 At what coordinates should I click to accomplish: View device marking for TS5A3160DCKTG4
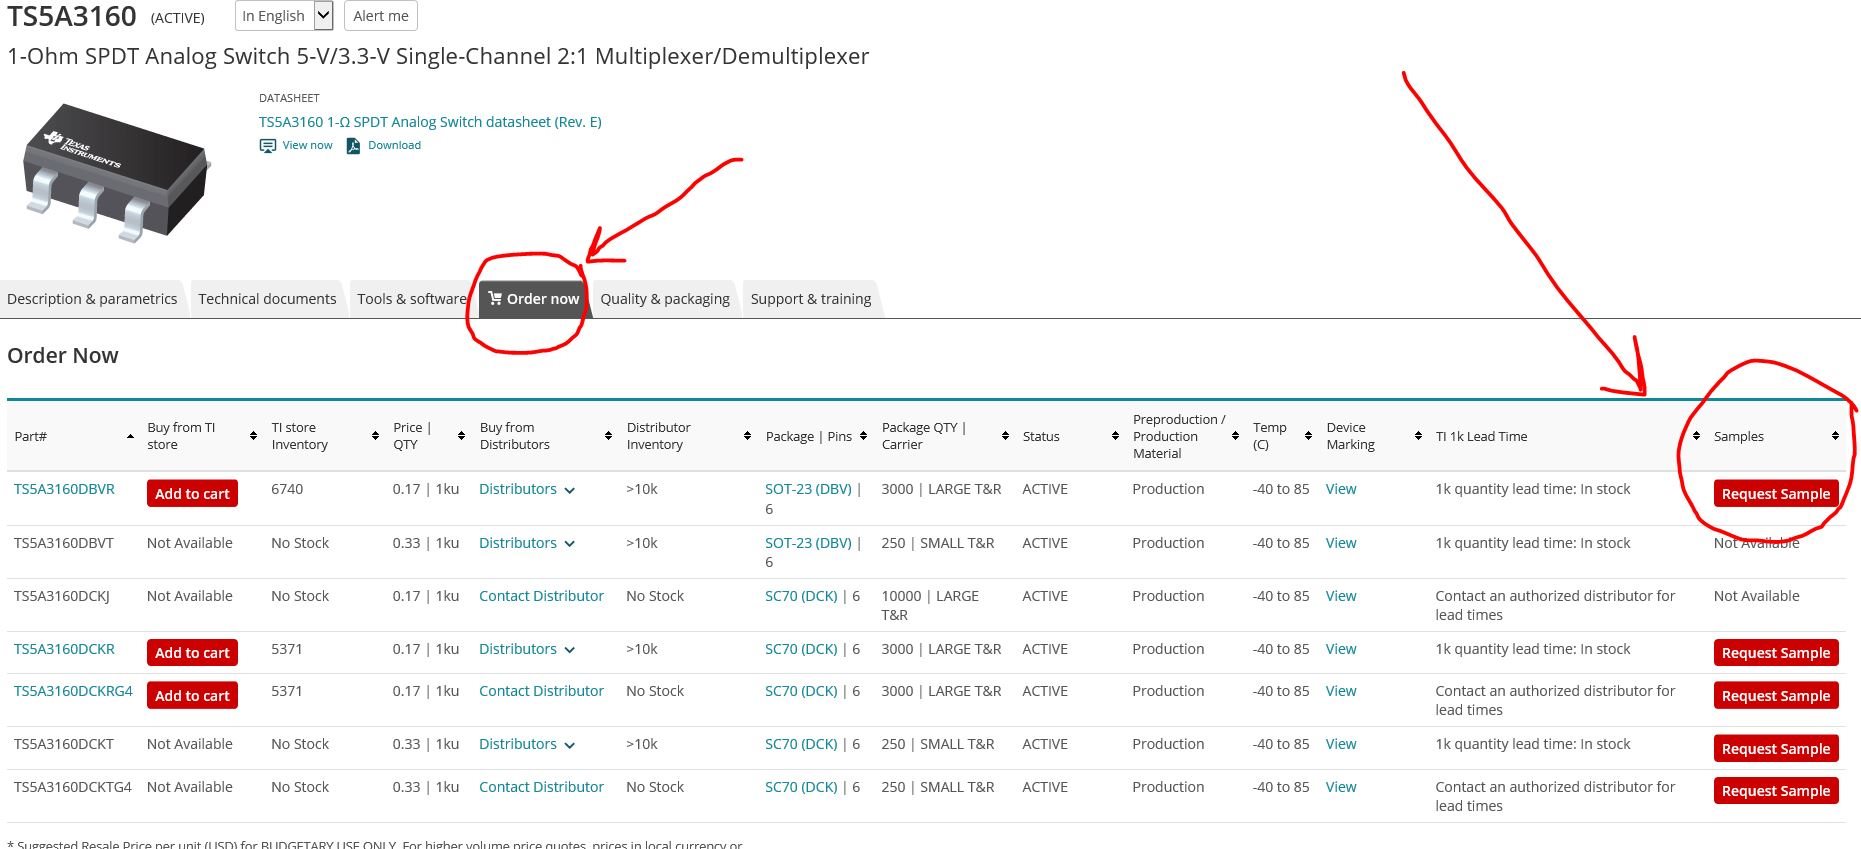pyautogui.click(x=1341, y=787)
